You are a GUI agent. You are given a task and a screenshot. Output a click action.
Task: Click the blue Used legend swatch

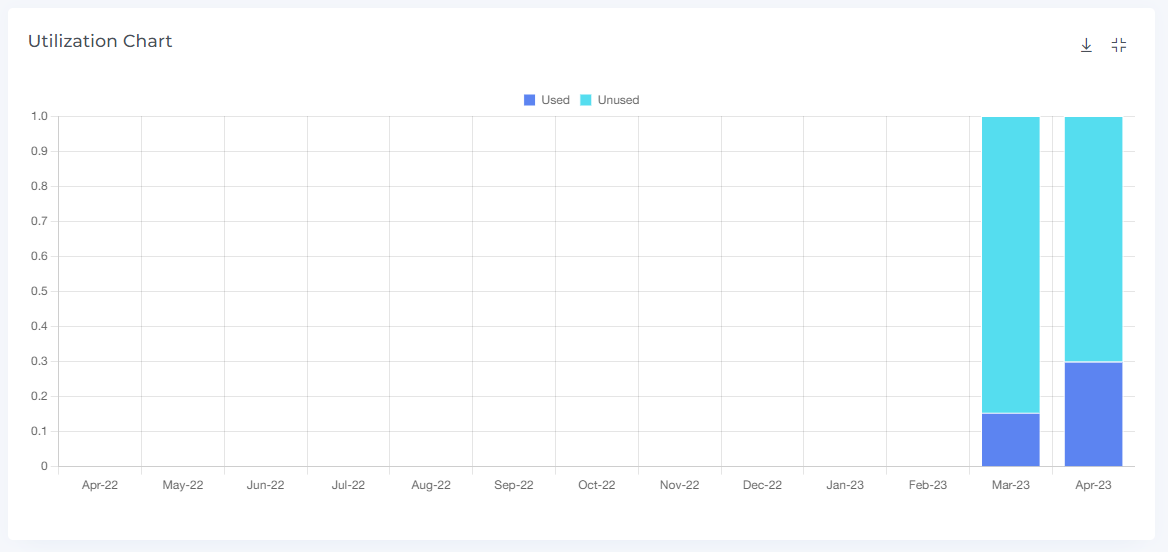click(529, 100)
